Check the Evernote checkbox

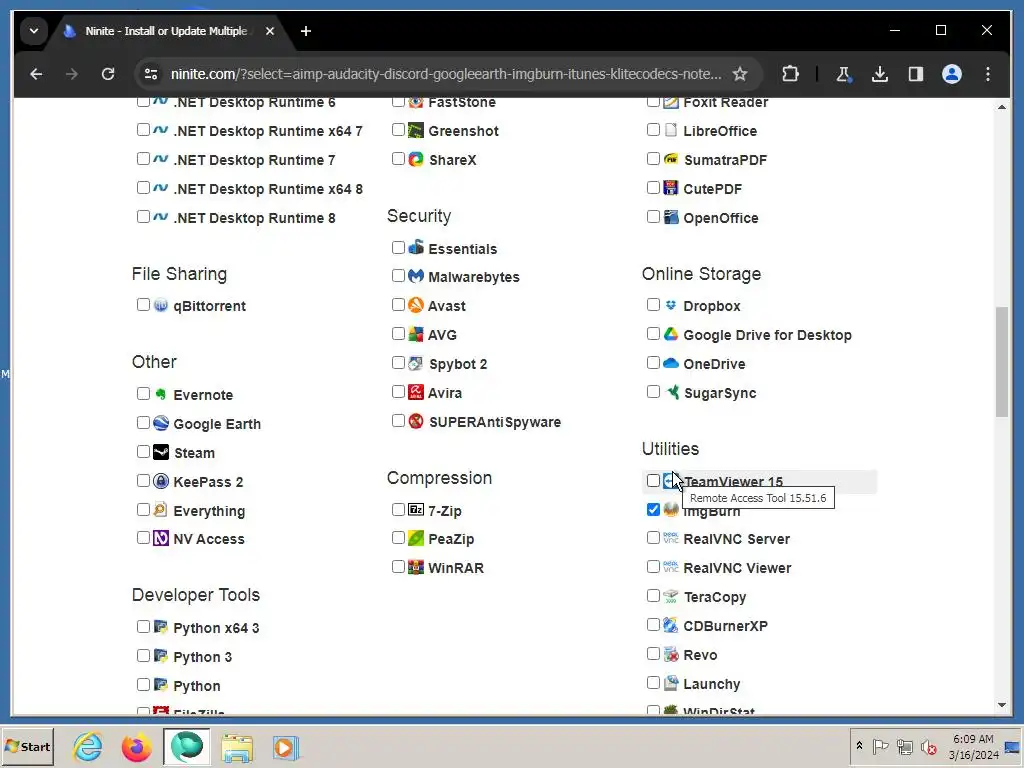(143, 394)
